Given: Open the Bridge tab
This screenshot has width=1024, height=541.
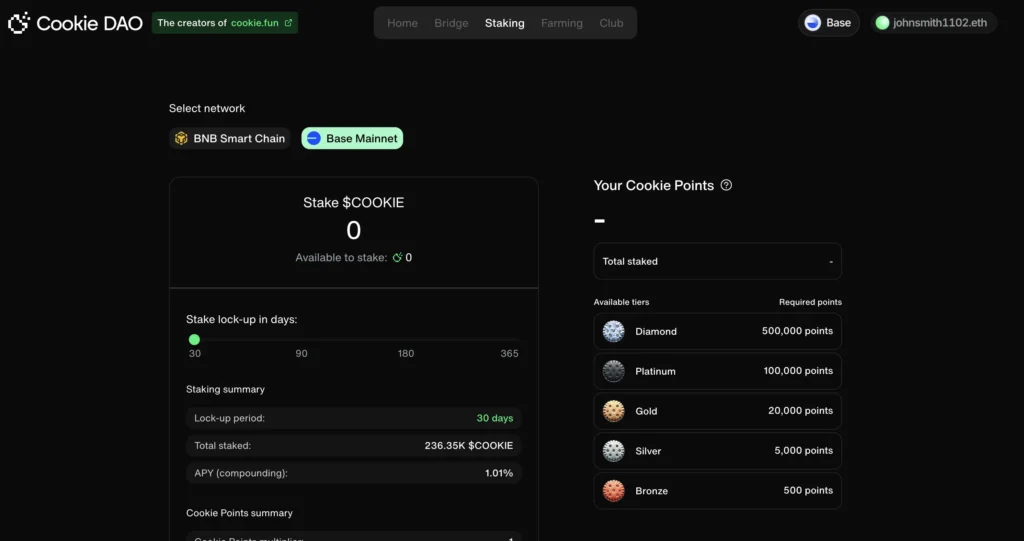Looking at the screenshot, I should [x=451, y=23].
